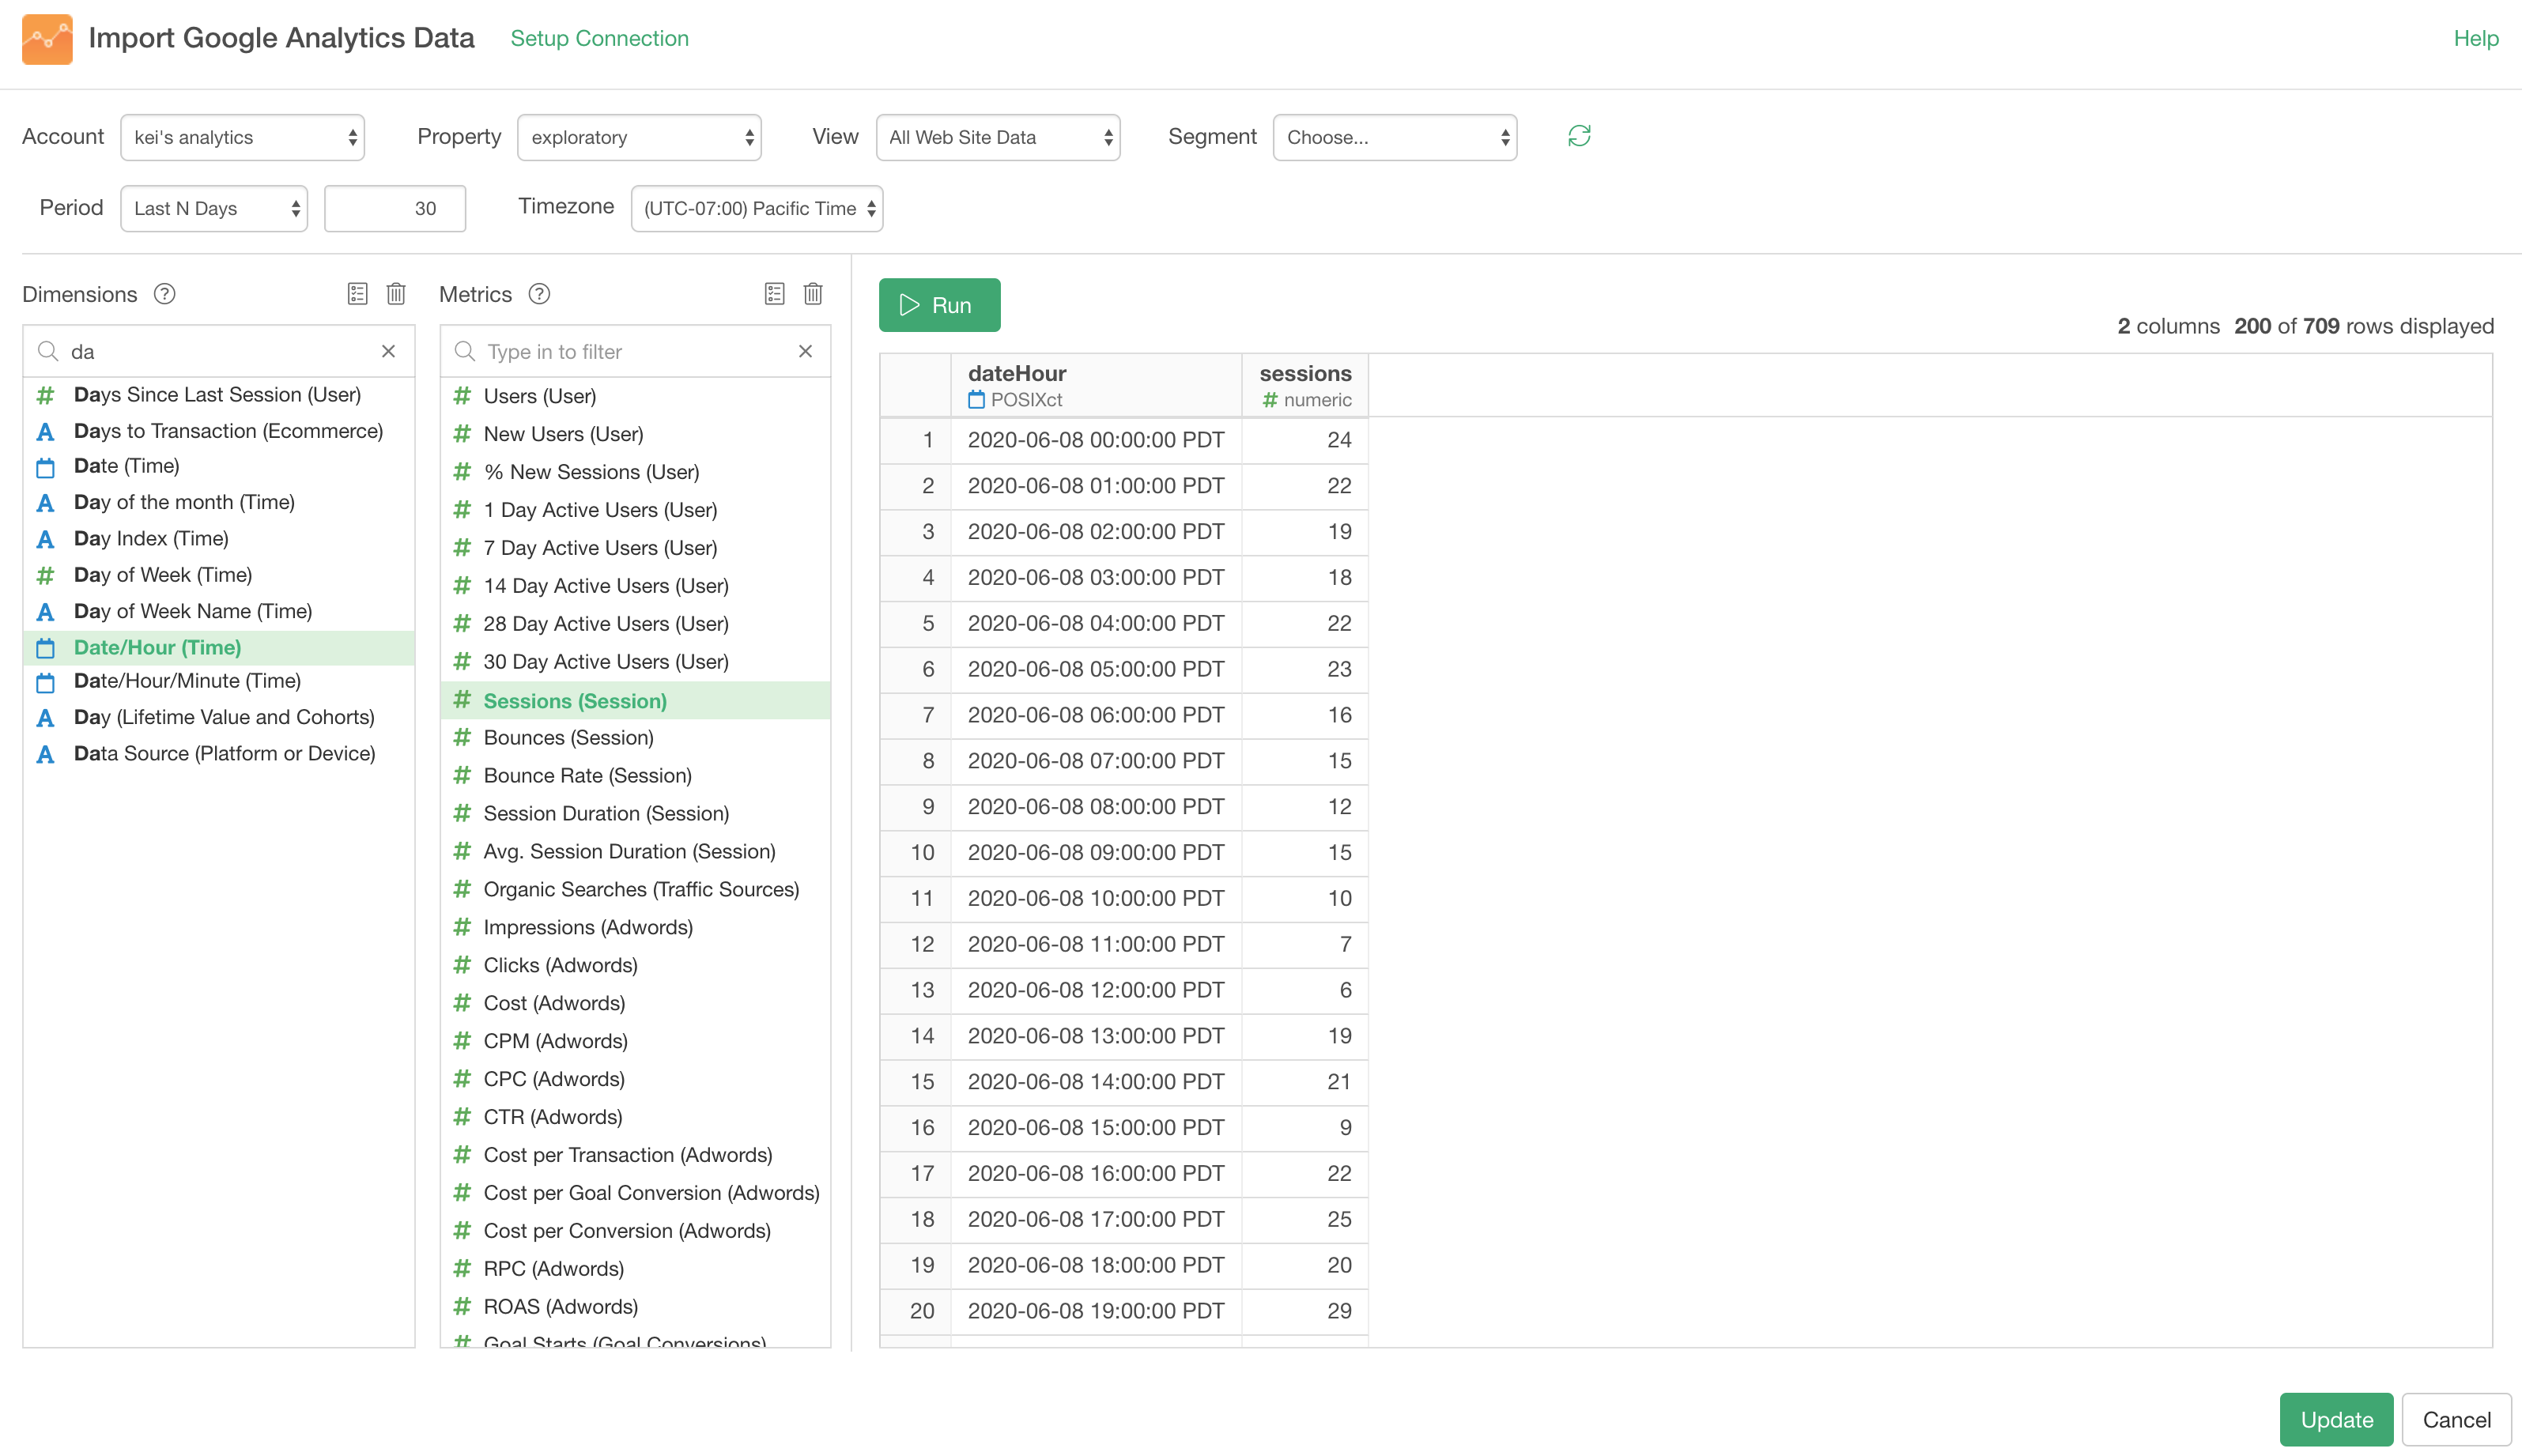The image size is (2522, 1456).
Task: Deselect the Sessions (Session) metric
Action: pyautogui.click(x=636, y=700)
